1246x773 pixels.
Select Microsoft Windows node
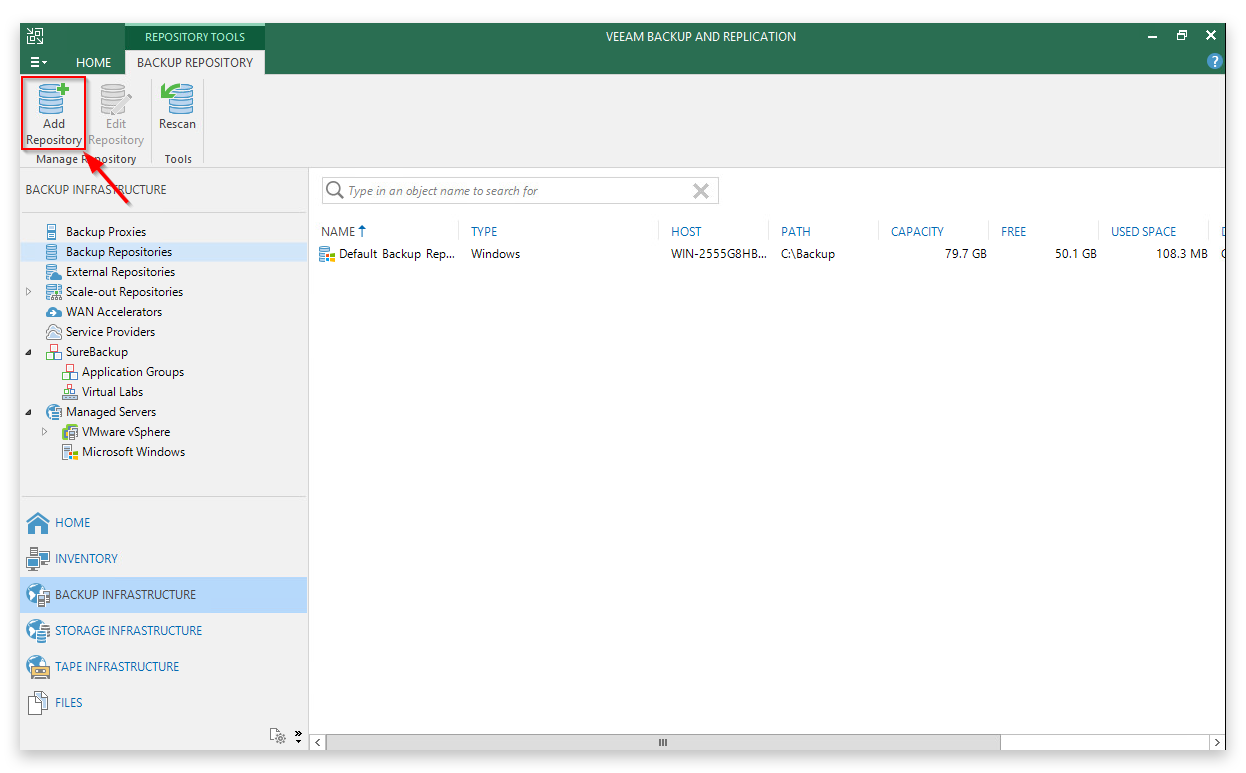133,452
